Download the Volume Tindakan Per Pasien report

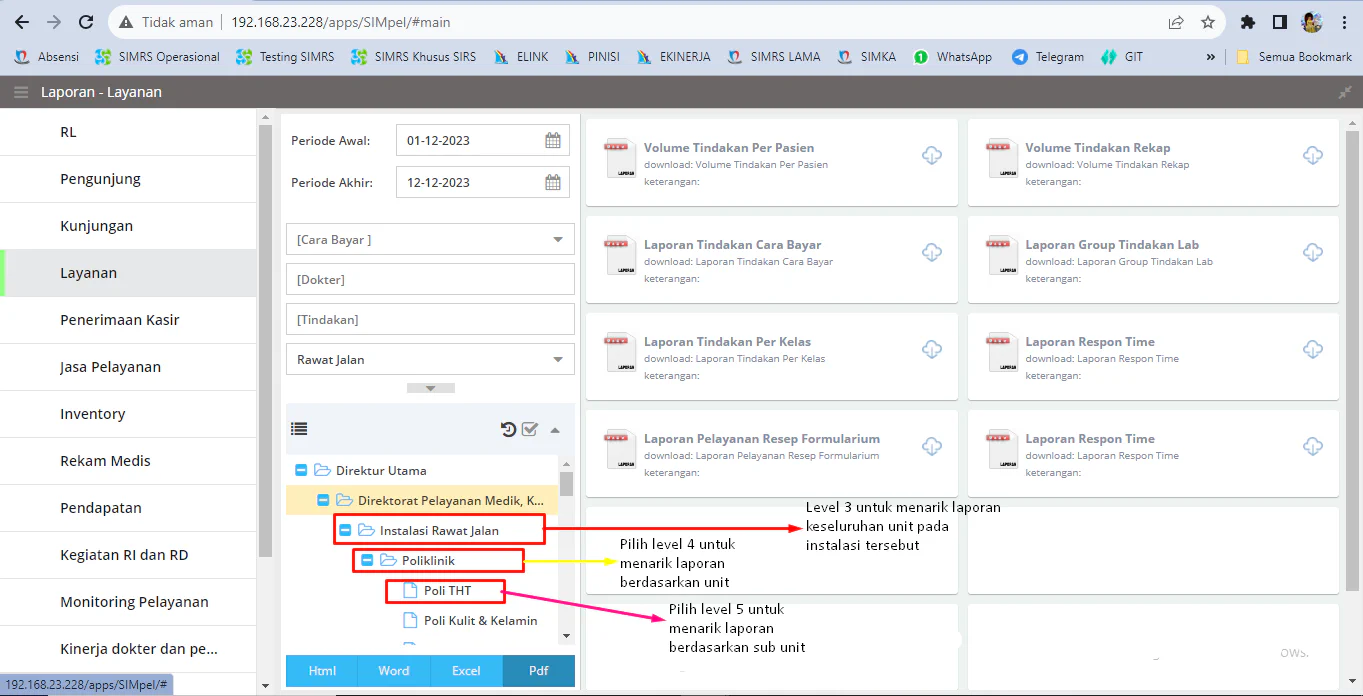pos(931,155)
